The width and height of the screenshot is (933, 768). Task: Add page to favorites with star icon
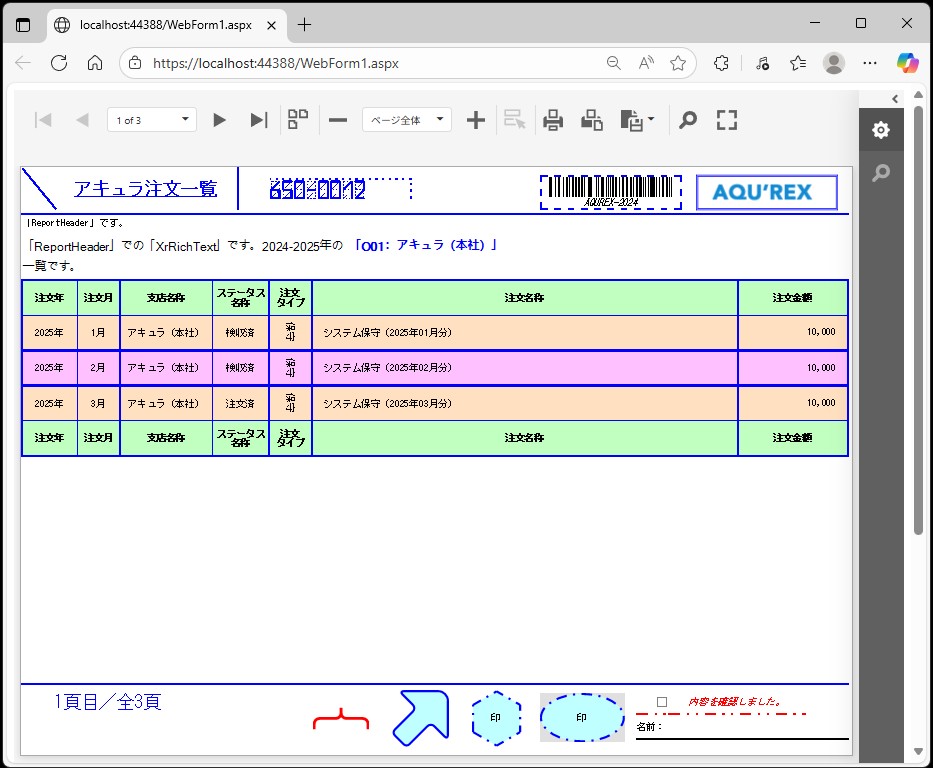click(x=678, y=63)
